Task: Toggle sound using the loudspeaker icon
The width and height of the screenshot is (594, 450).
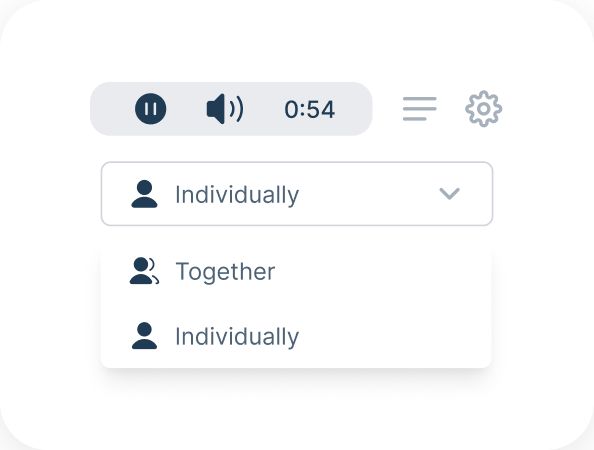Action: pyautogui.click(x=225, y=109)
